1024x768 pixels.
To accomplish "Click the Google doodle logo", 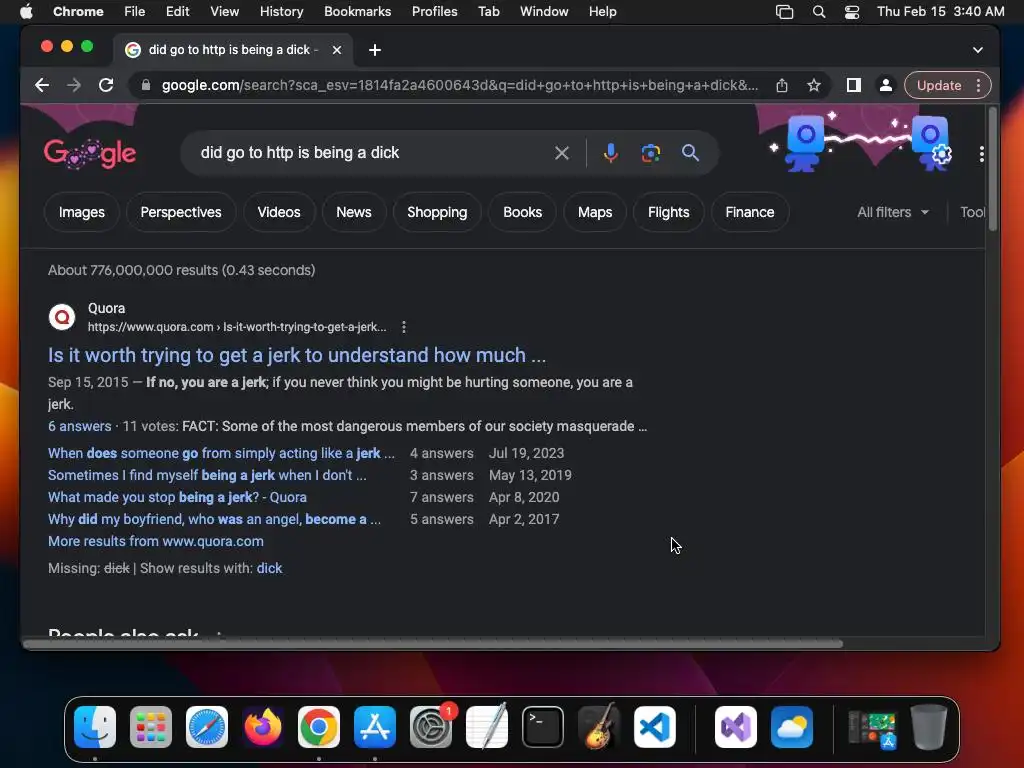I will (90, 154).
